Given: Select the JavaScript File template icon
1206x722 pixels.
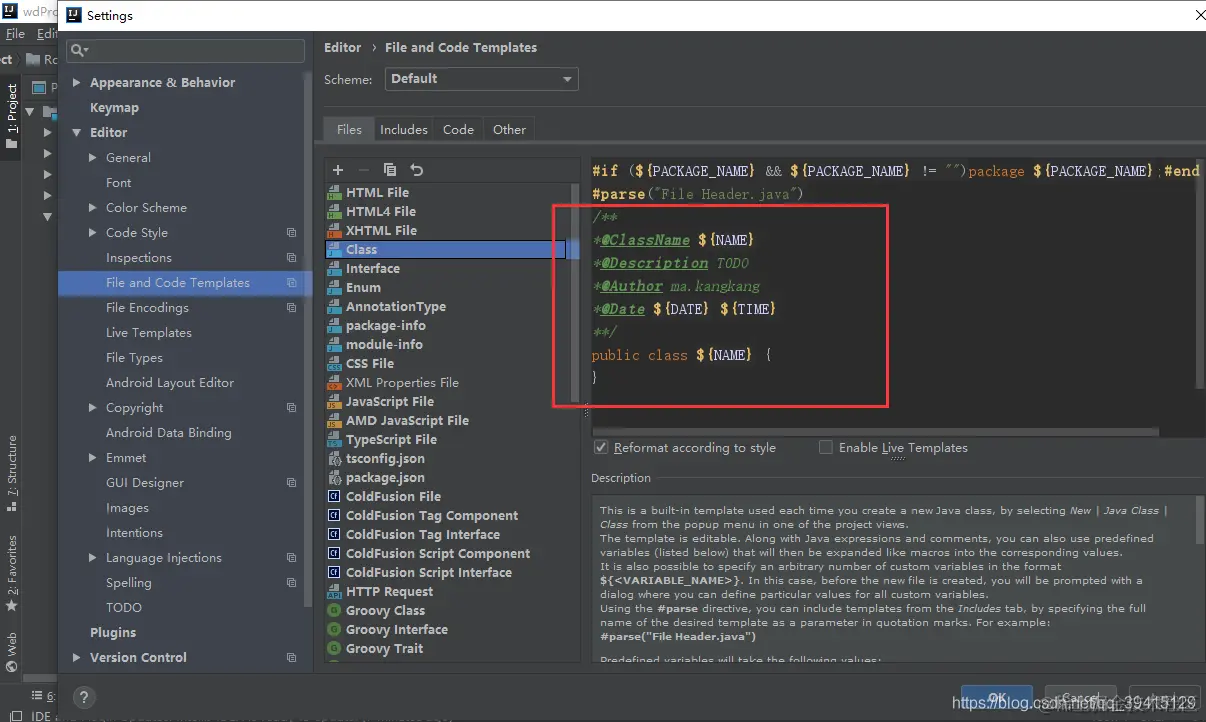Looking at the screenshot, I should point(334,402).
